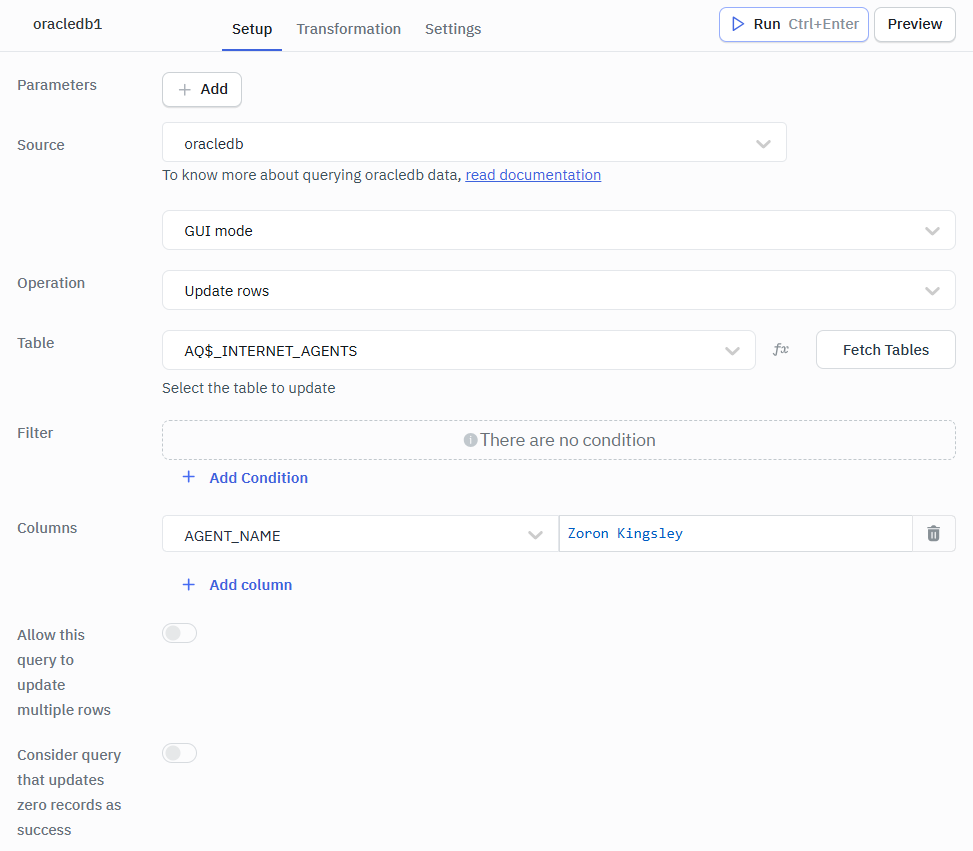Viewport: 973px width, 851px height.
Task: Toggle allow query to update multiple rows
Action: tap(179, 633)
